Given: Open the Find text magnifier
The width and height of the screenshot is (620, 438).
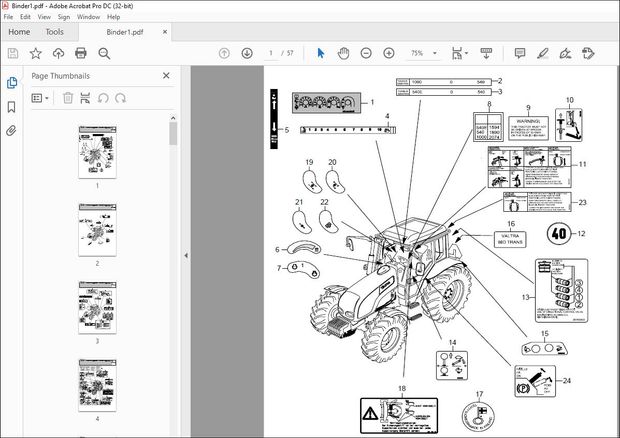Looking at the screenshot, I should click(104, 53).
